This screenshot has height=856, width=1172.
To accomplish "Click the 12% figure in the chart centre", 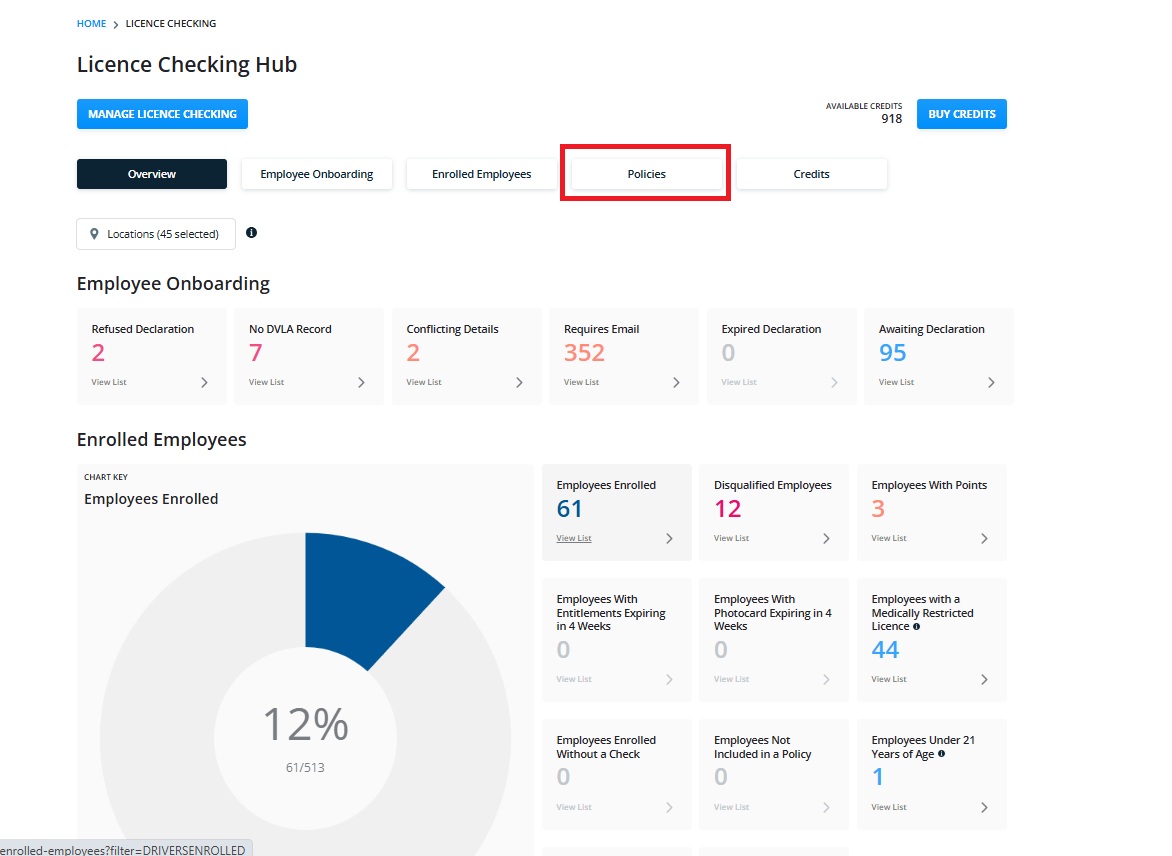I will (306, 724).
